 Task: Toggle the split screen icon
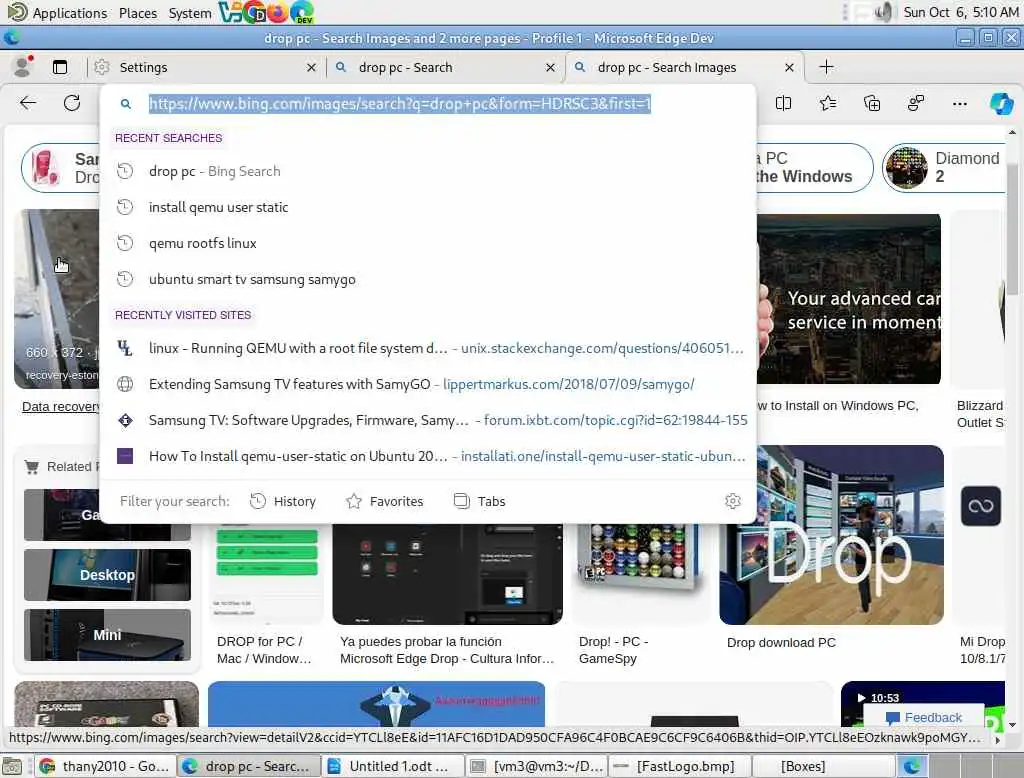click(783, 103)
